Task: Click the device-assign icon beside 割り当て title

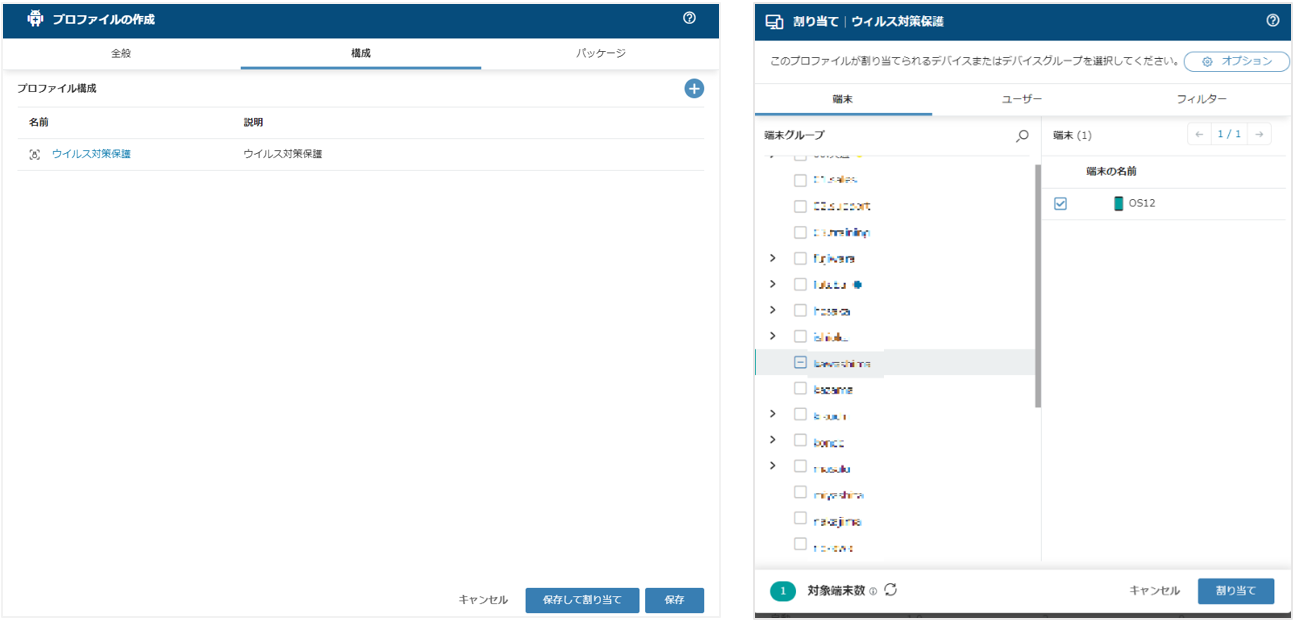Action: tap(773, 21)
